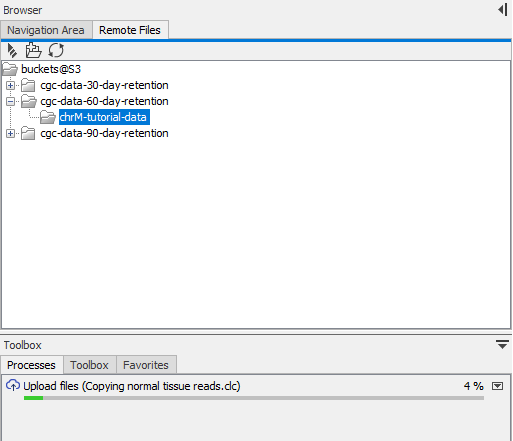513x441 pixels.
Task: Expand the cgc-data-30-day-retention folder
Action: pyautogui.click(x=10, y=85)
